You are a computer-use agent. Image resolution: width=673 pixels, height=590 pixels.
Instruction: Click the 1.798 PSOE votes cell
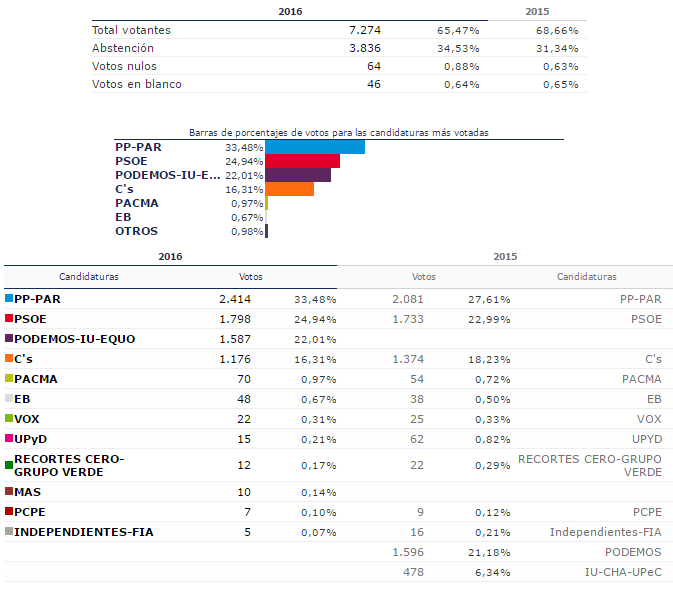pyautogui.click(x=235, y=319)
